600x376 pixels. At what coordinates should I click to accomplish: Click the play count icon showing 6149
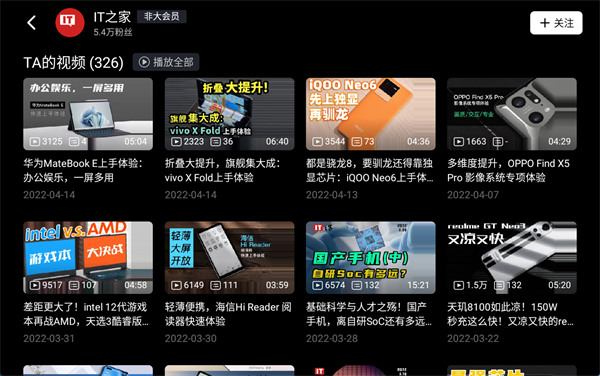click(176, 285)
